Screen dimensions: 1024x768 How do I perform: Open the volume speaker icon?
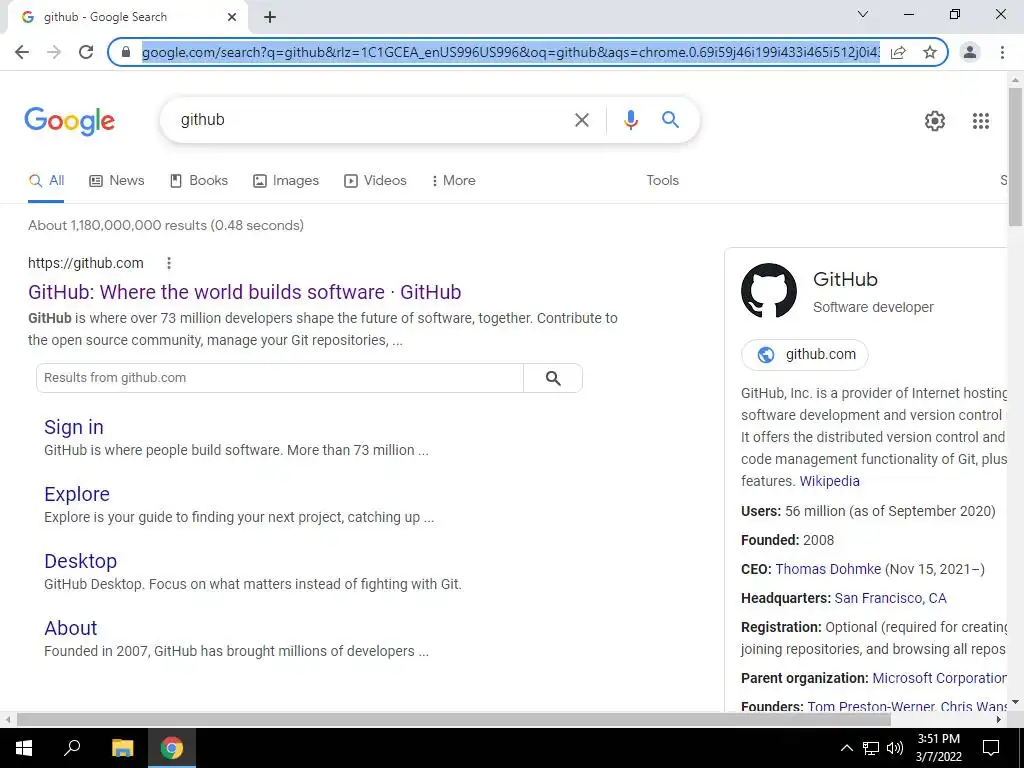[x=895, y=748]
